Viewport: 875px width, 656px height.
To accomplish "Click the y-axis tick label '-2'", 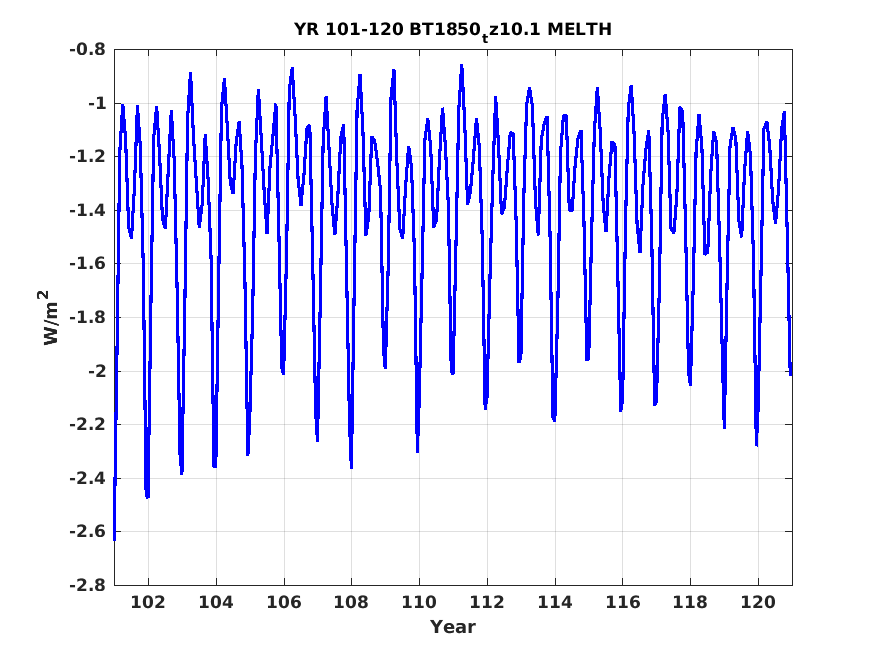I will click(x=97, y=371).
